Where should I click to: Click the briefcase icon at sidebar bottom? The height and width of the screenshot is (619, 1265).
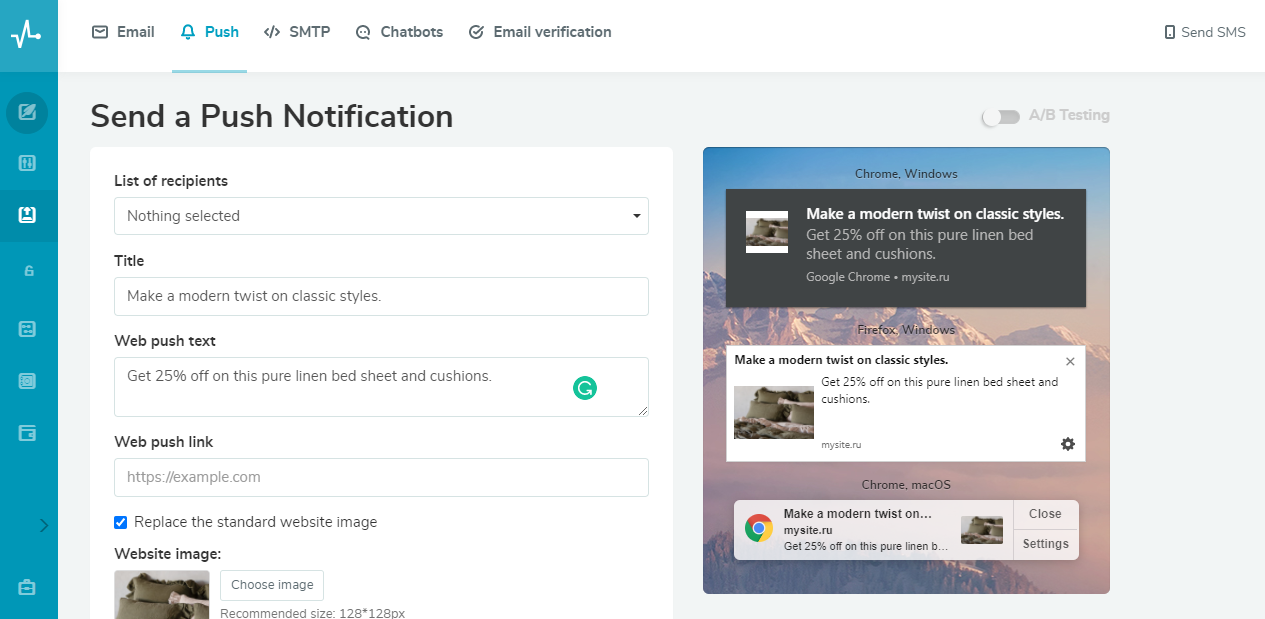click(27, 588)
